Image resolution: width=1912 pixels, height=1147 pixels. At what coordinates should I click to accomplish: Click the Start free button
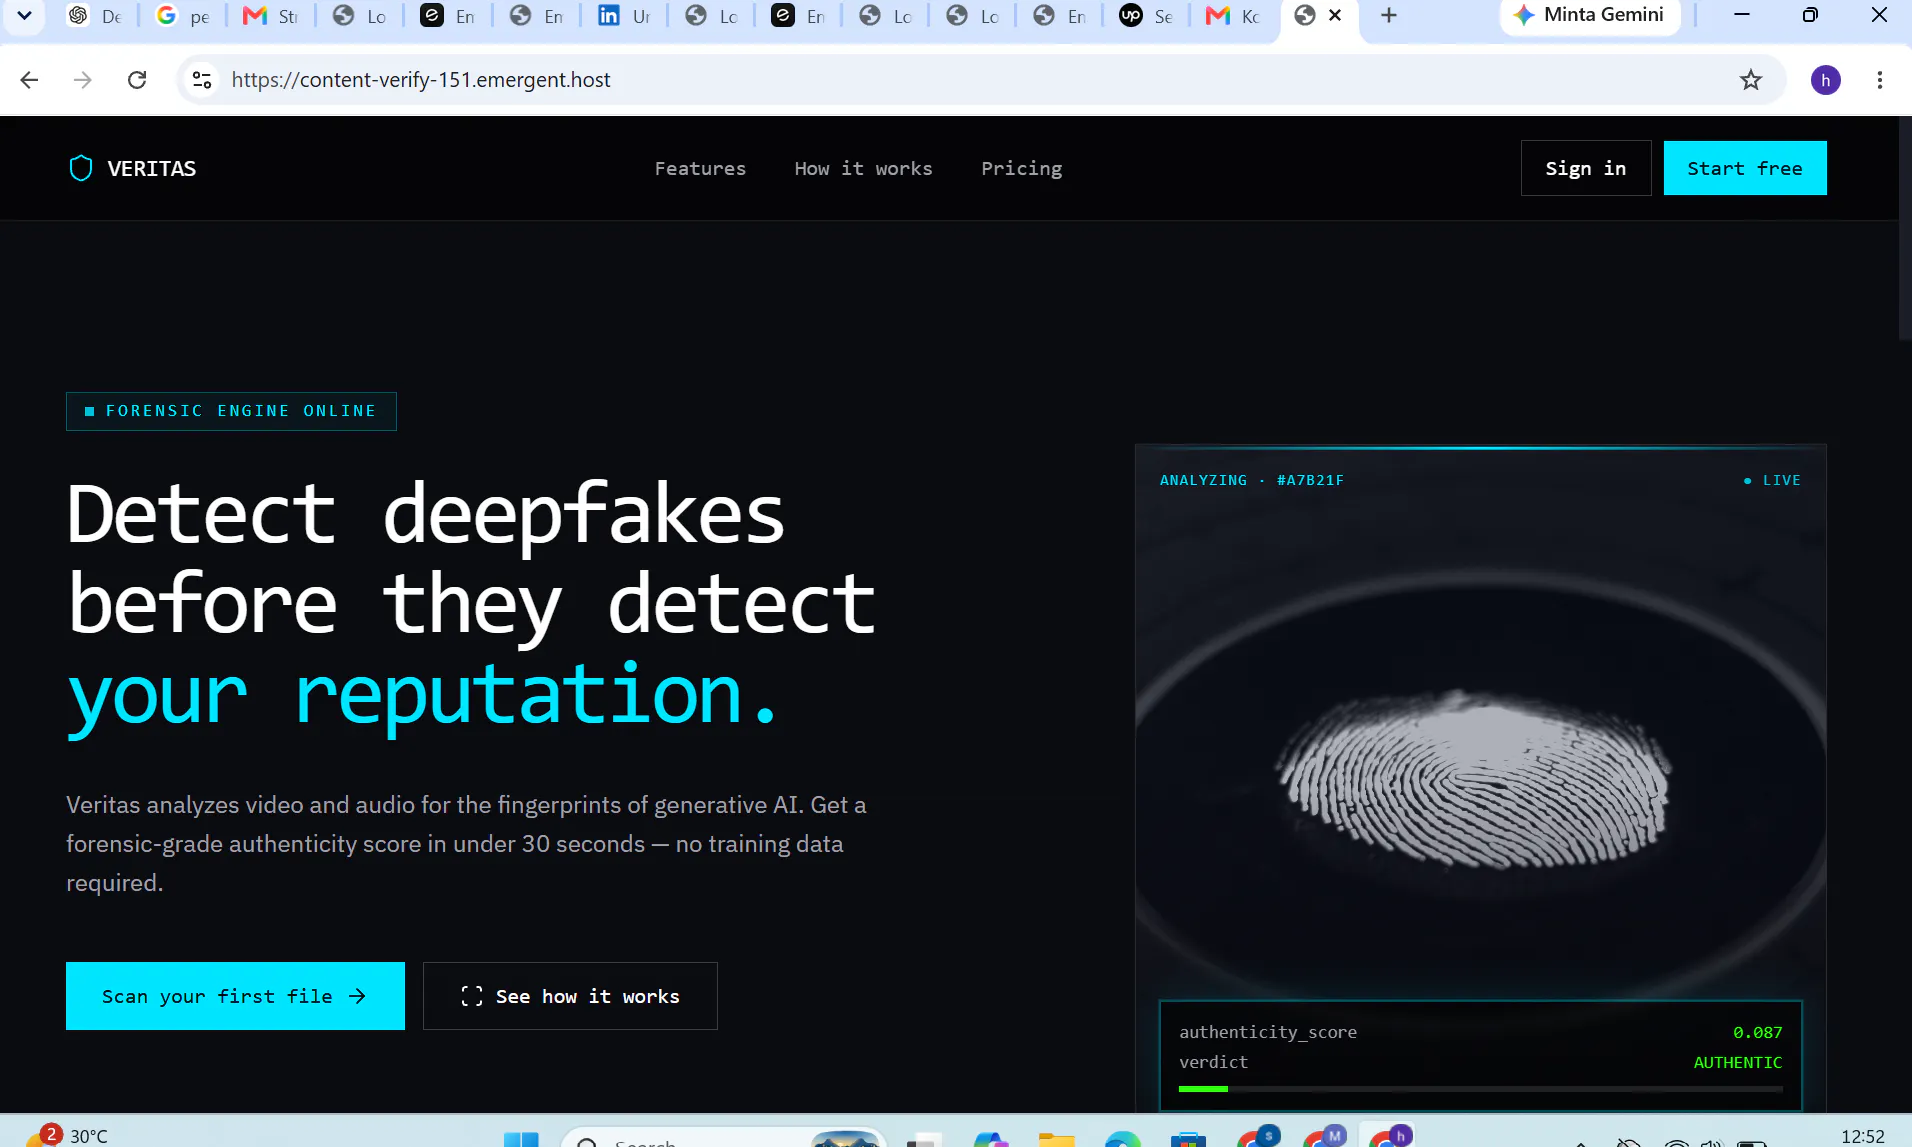click(1745, 168)
